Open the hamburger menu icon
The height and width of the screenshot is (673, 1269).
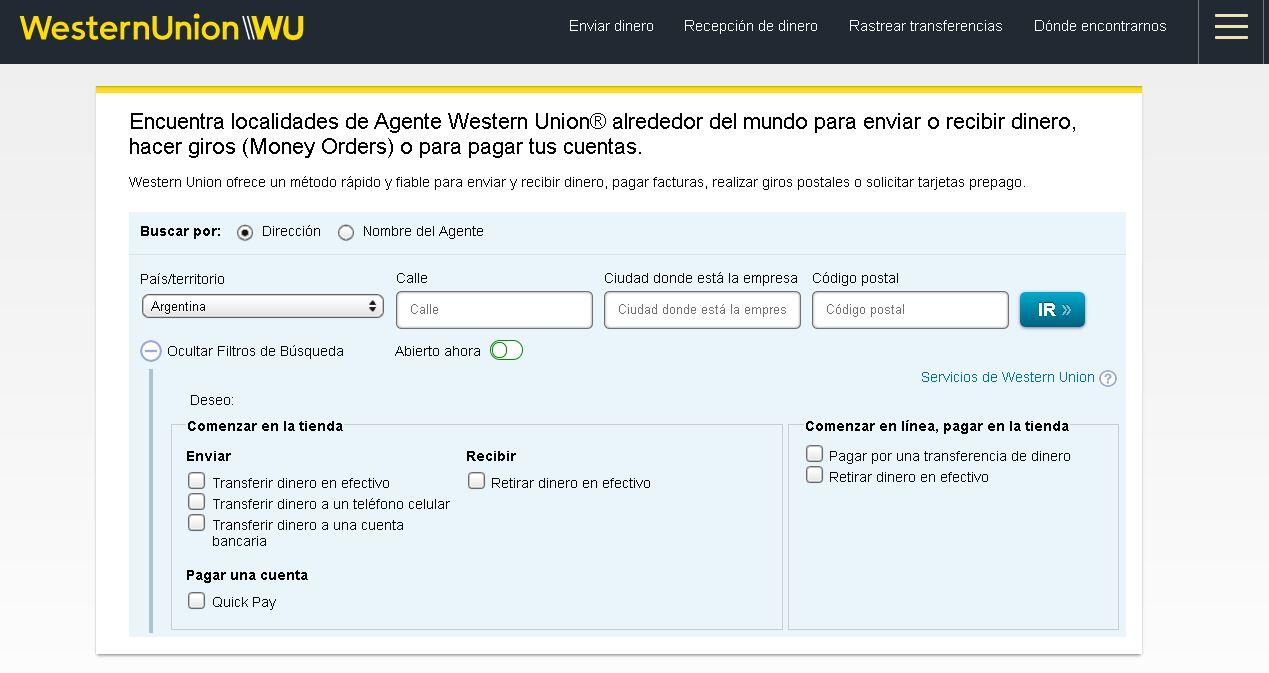click(1231, 27)
